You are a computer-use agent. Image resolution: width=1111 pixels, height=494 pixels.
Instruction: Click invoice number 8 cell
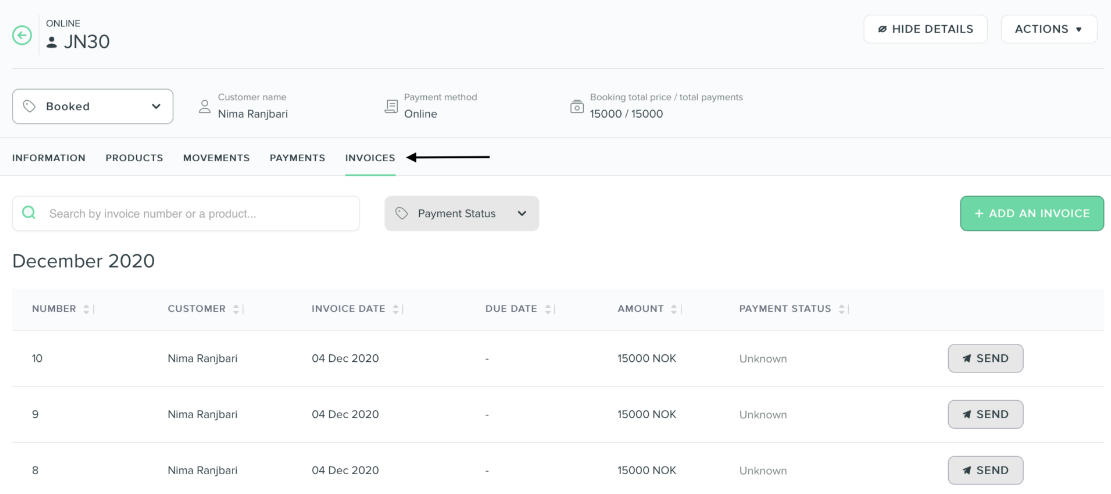pos(35,471)
